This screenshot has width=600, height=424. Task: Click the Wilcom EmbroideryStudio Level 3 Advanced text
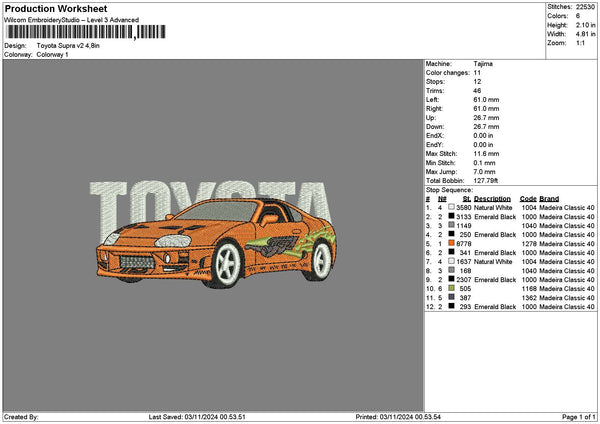click(x=72, y=20)
